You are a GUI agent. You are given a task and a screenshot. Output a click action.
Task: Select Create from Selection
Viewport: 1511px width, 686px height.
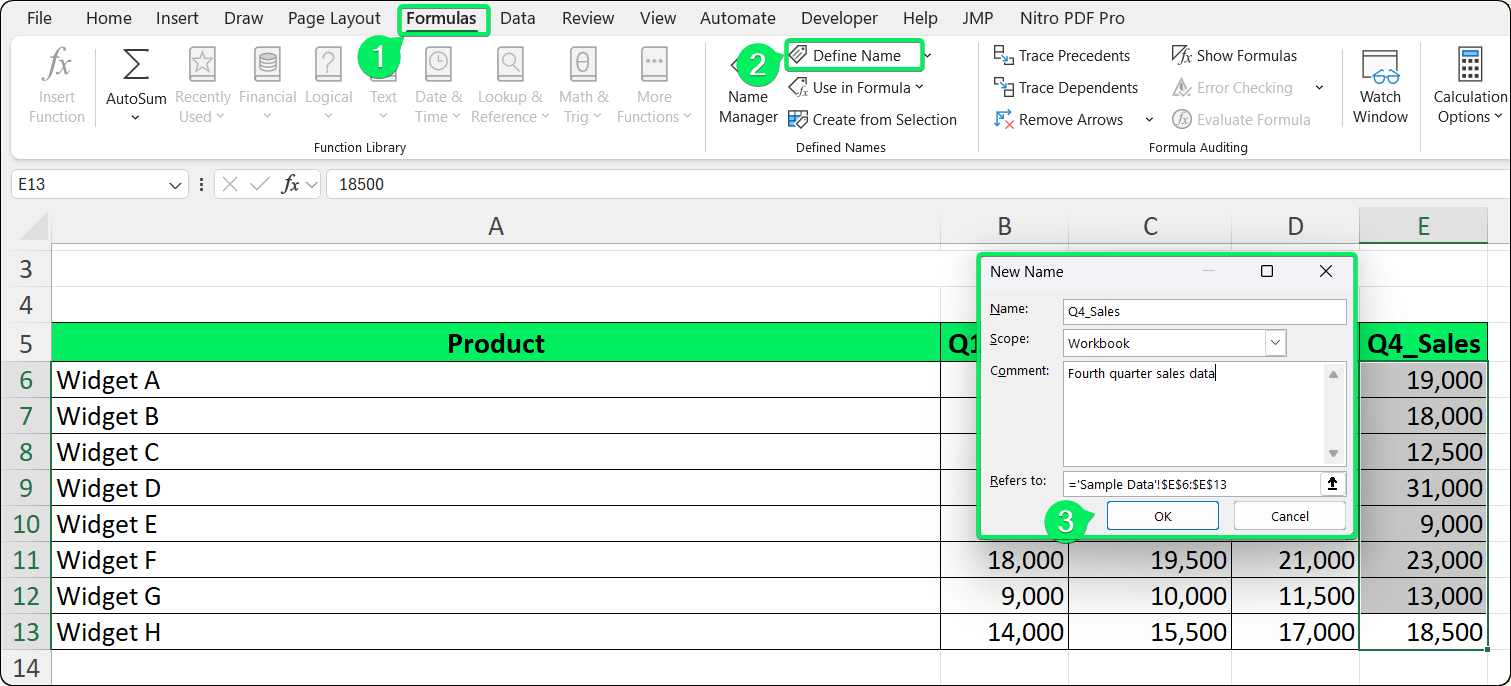[x=873, y=119]
